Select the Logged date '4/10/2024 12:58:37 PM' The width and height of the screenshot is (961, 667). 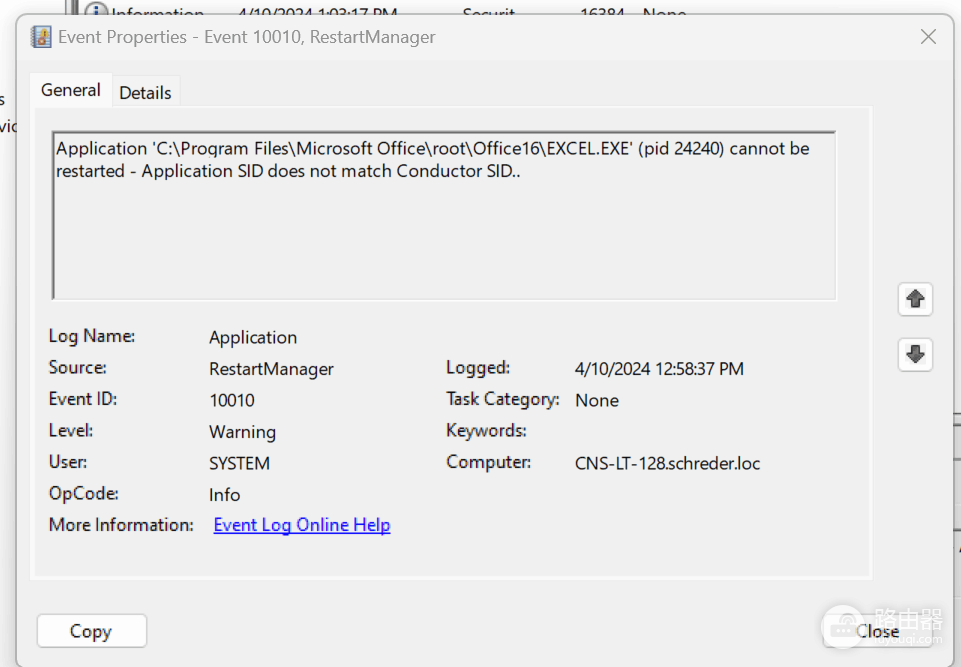[x=659, y=369]
